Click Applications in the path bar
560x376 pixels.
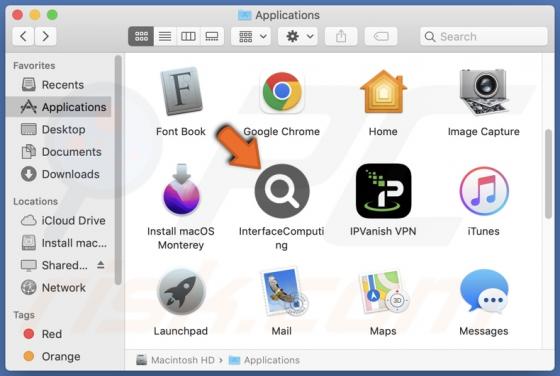pyautogui.click(x=264, y=360)
